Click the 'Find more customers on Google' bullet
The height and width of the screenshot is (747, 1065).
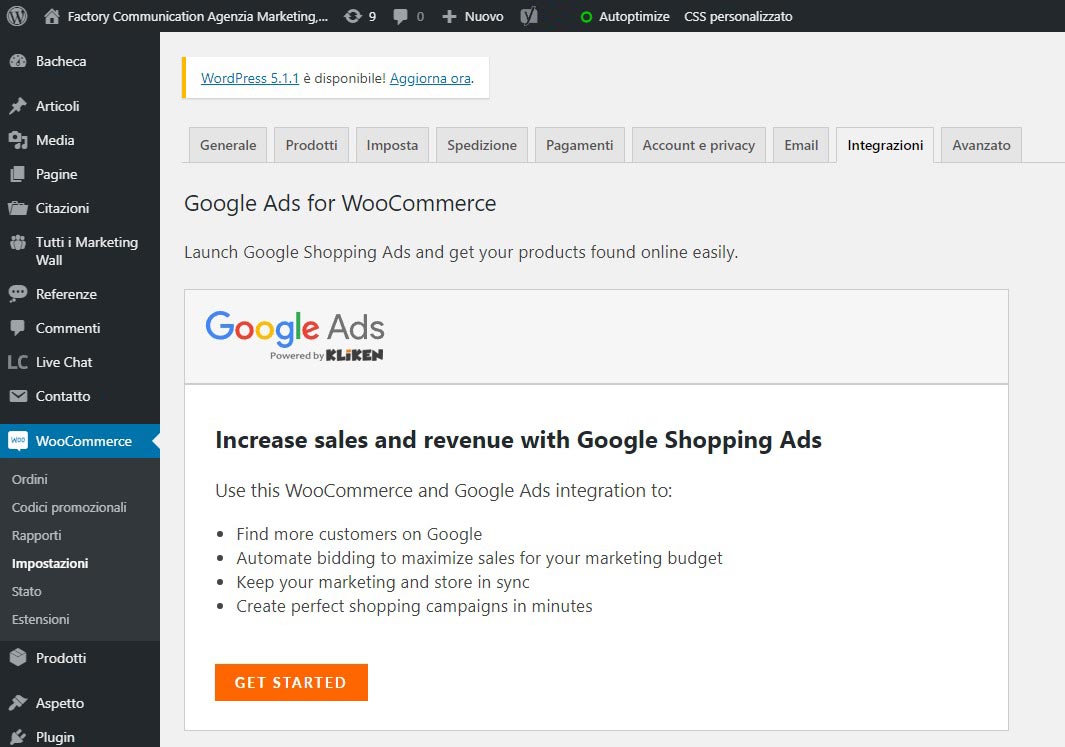pos(359,534)
